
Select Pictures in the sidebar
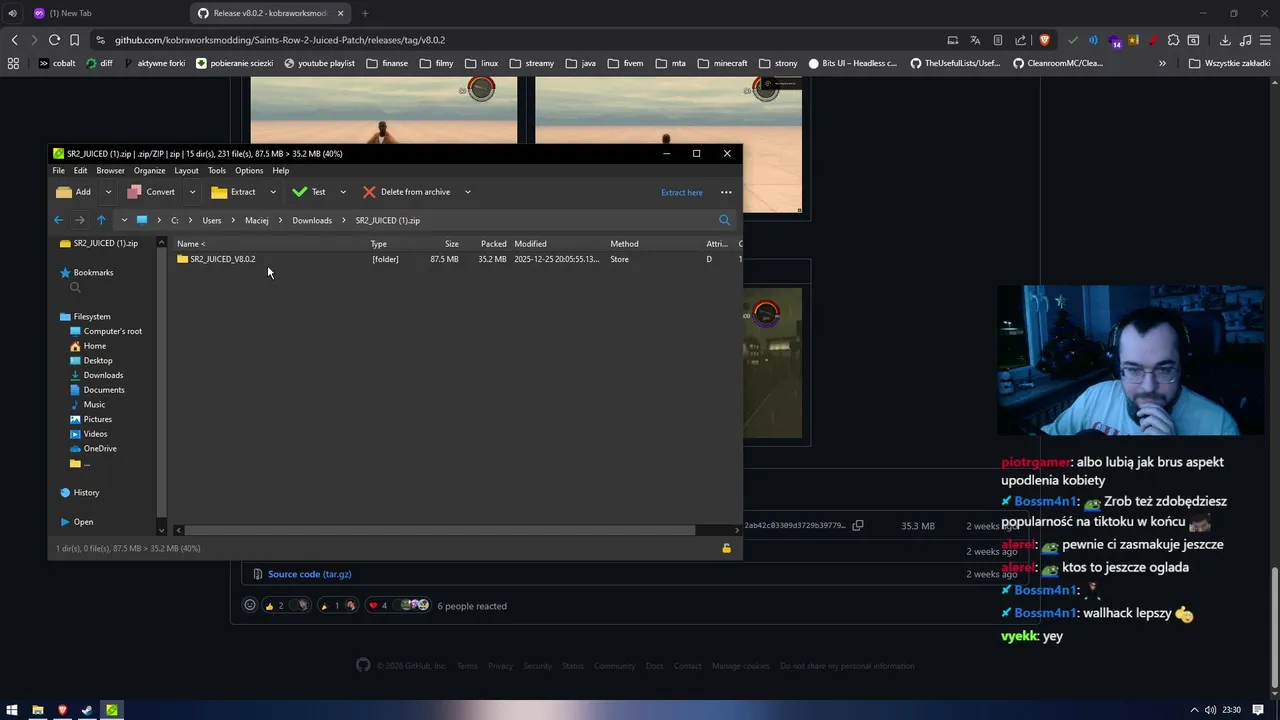coord(91,419)
